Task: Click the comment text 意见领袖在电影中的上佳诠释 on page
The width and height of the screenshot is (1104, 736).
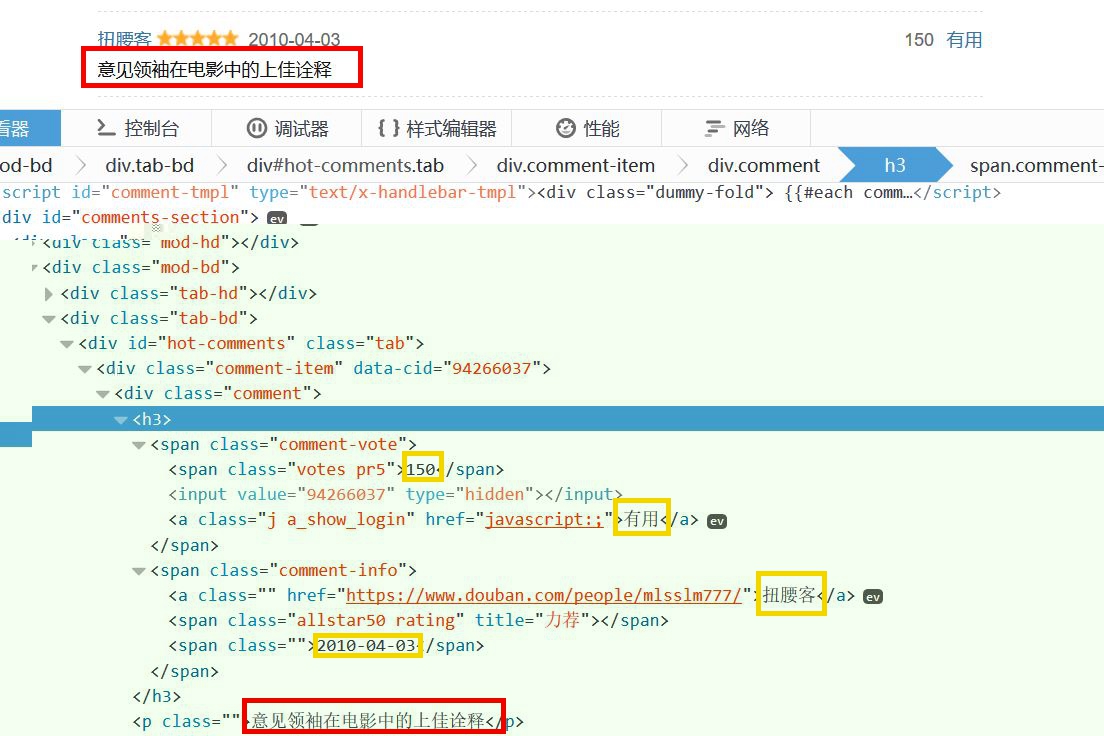Action: tap(214, 69)
